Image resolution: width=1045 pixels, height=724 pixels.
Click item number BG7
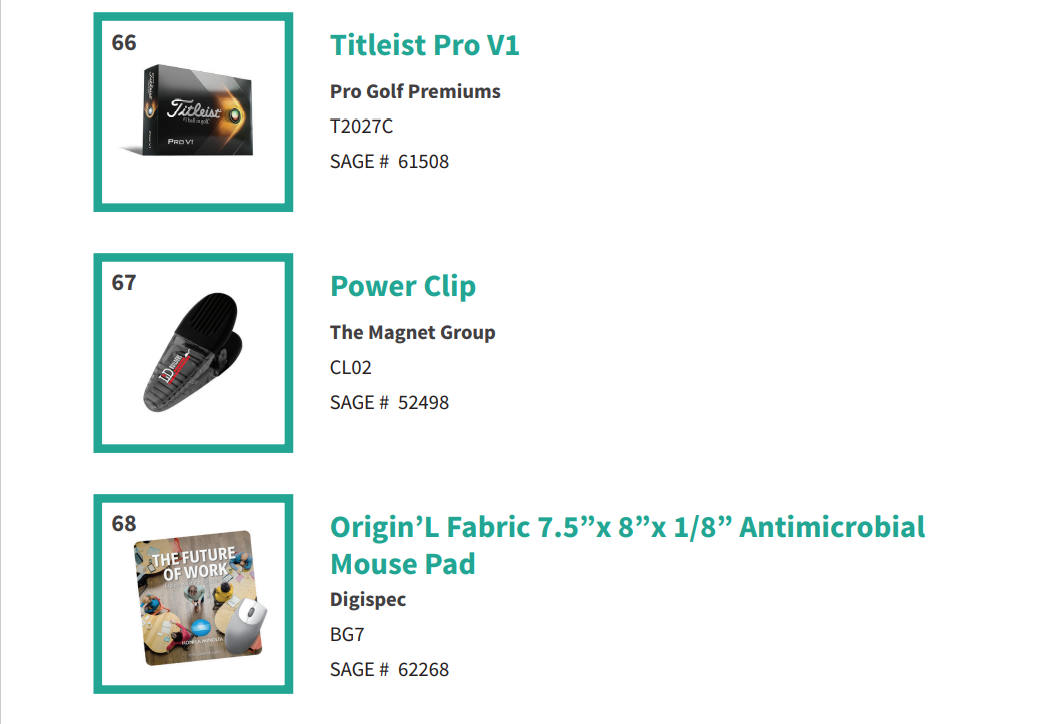[347, 634]
